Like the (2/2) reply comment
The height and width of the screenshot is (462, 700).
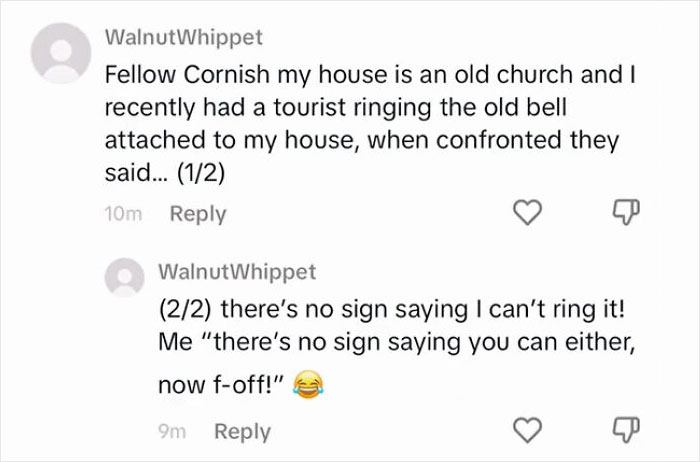point(530,431)
